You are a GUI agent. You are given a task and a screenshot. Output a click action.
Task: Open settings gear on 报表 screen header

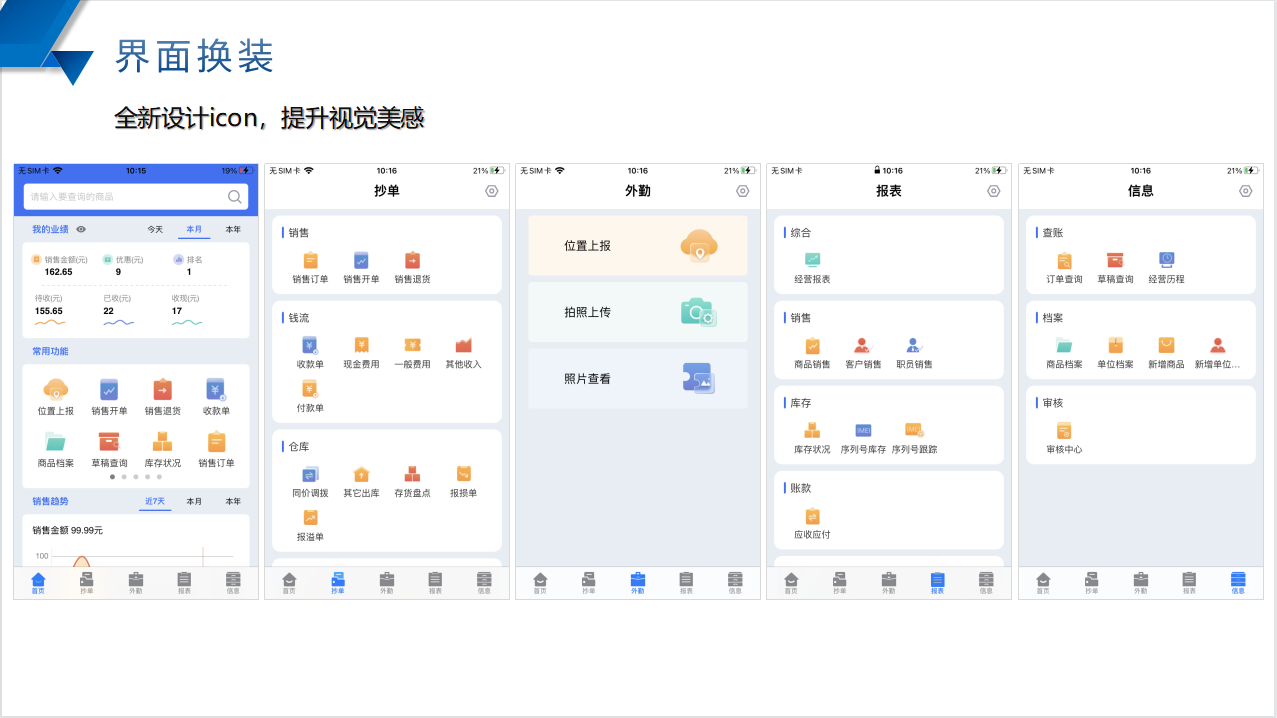[x=993, y=191]
